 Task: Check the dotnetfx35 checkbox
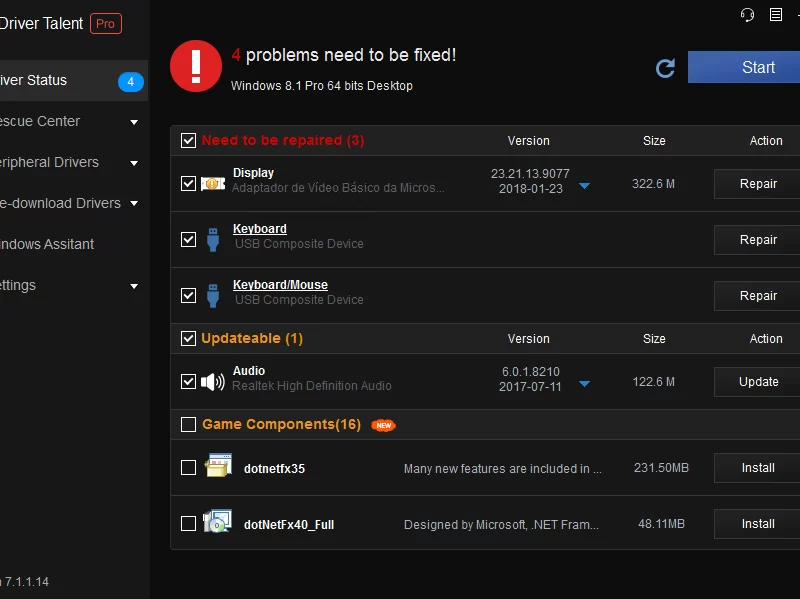coord(188,468)
